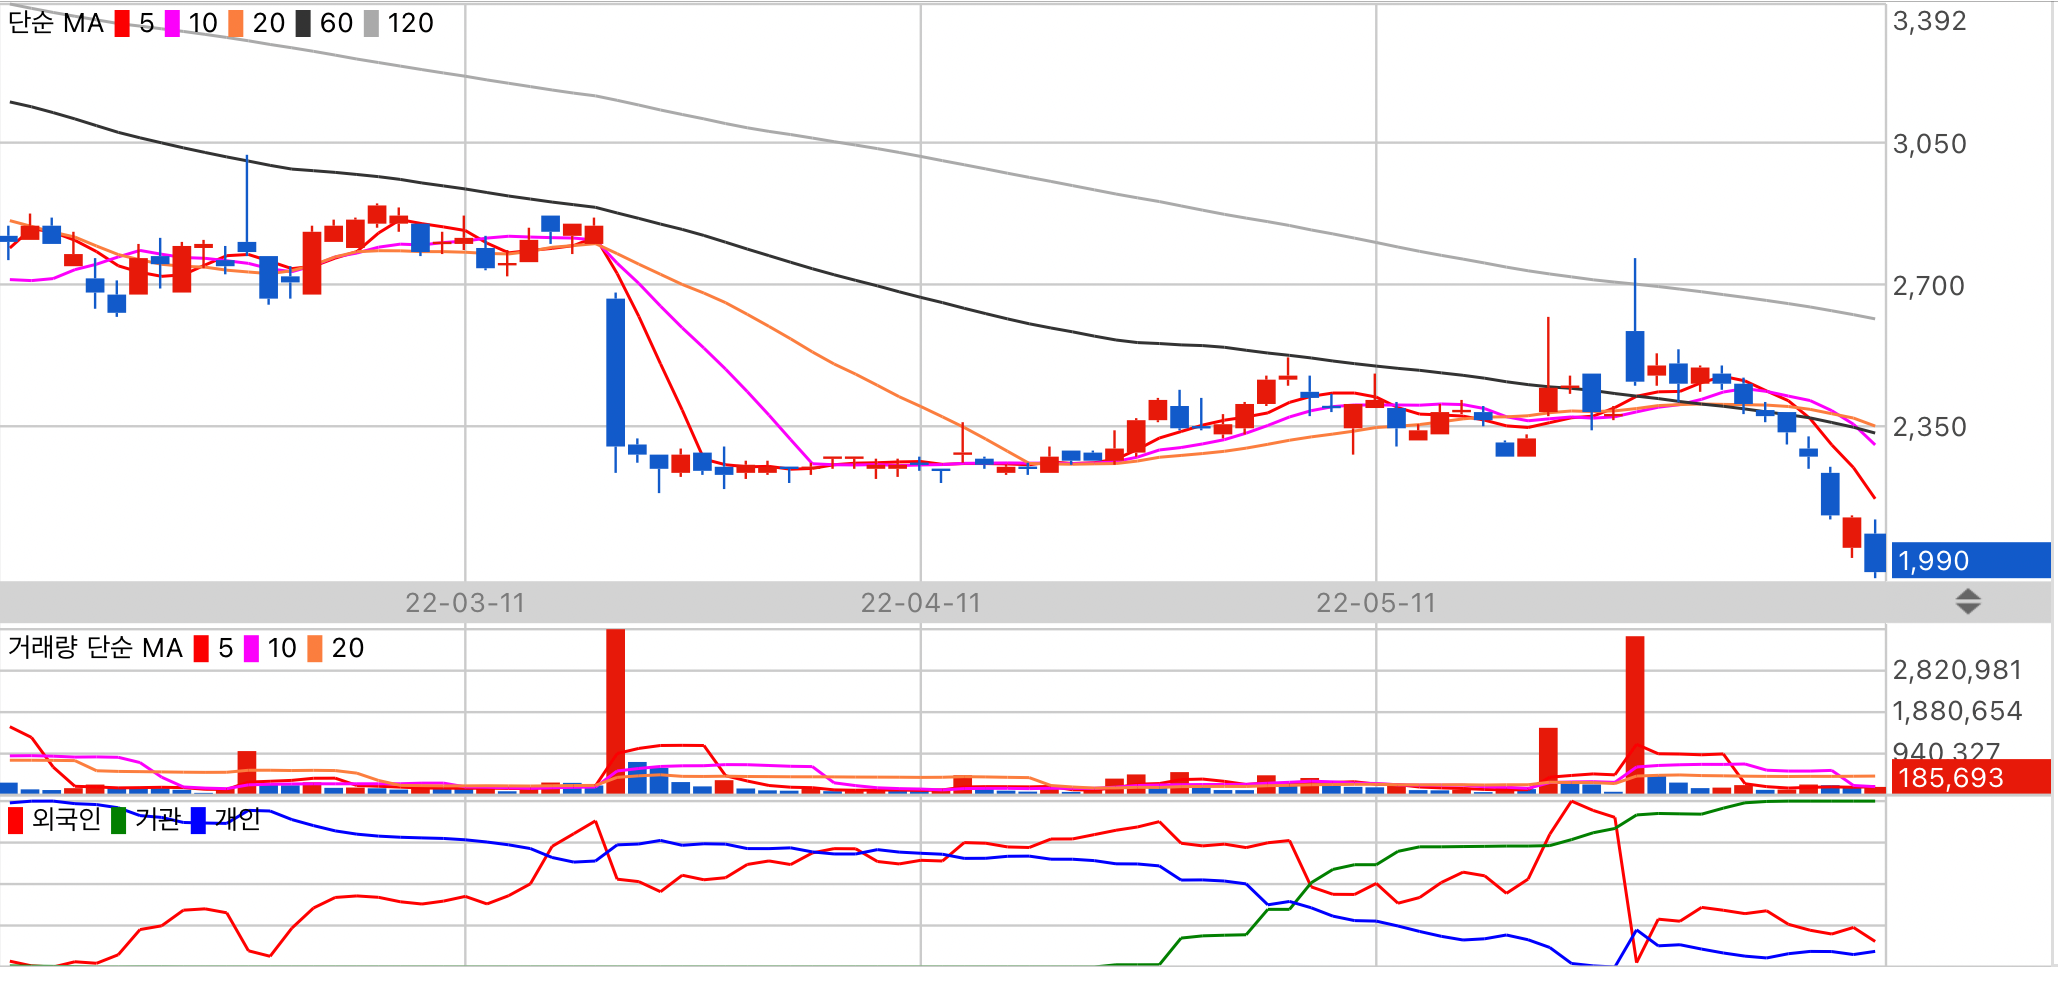This screenshot has height=984, width=2058.
Task: Click the 22-04-11 date marker
Action: point(921,603)
